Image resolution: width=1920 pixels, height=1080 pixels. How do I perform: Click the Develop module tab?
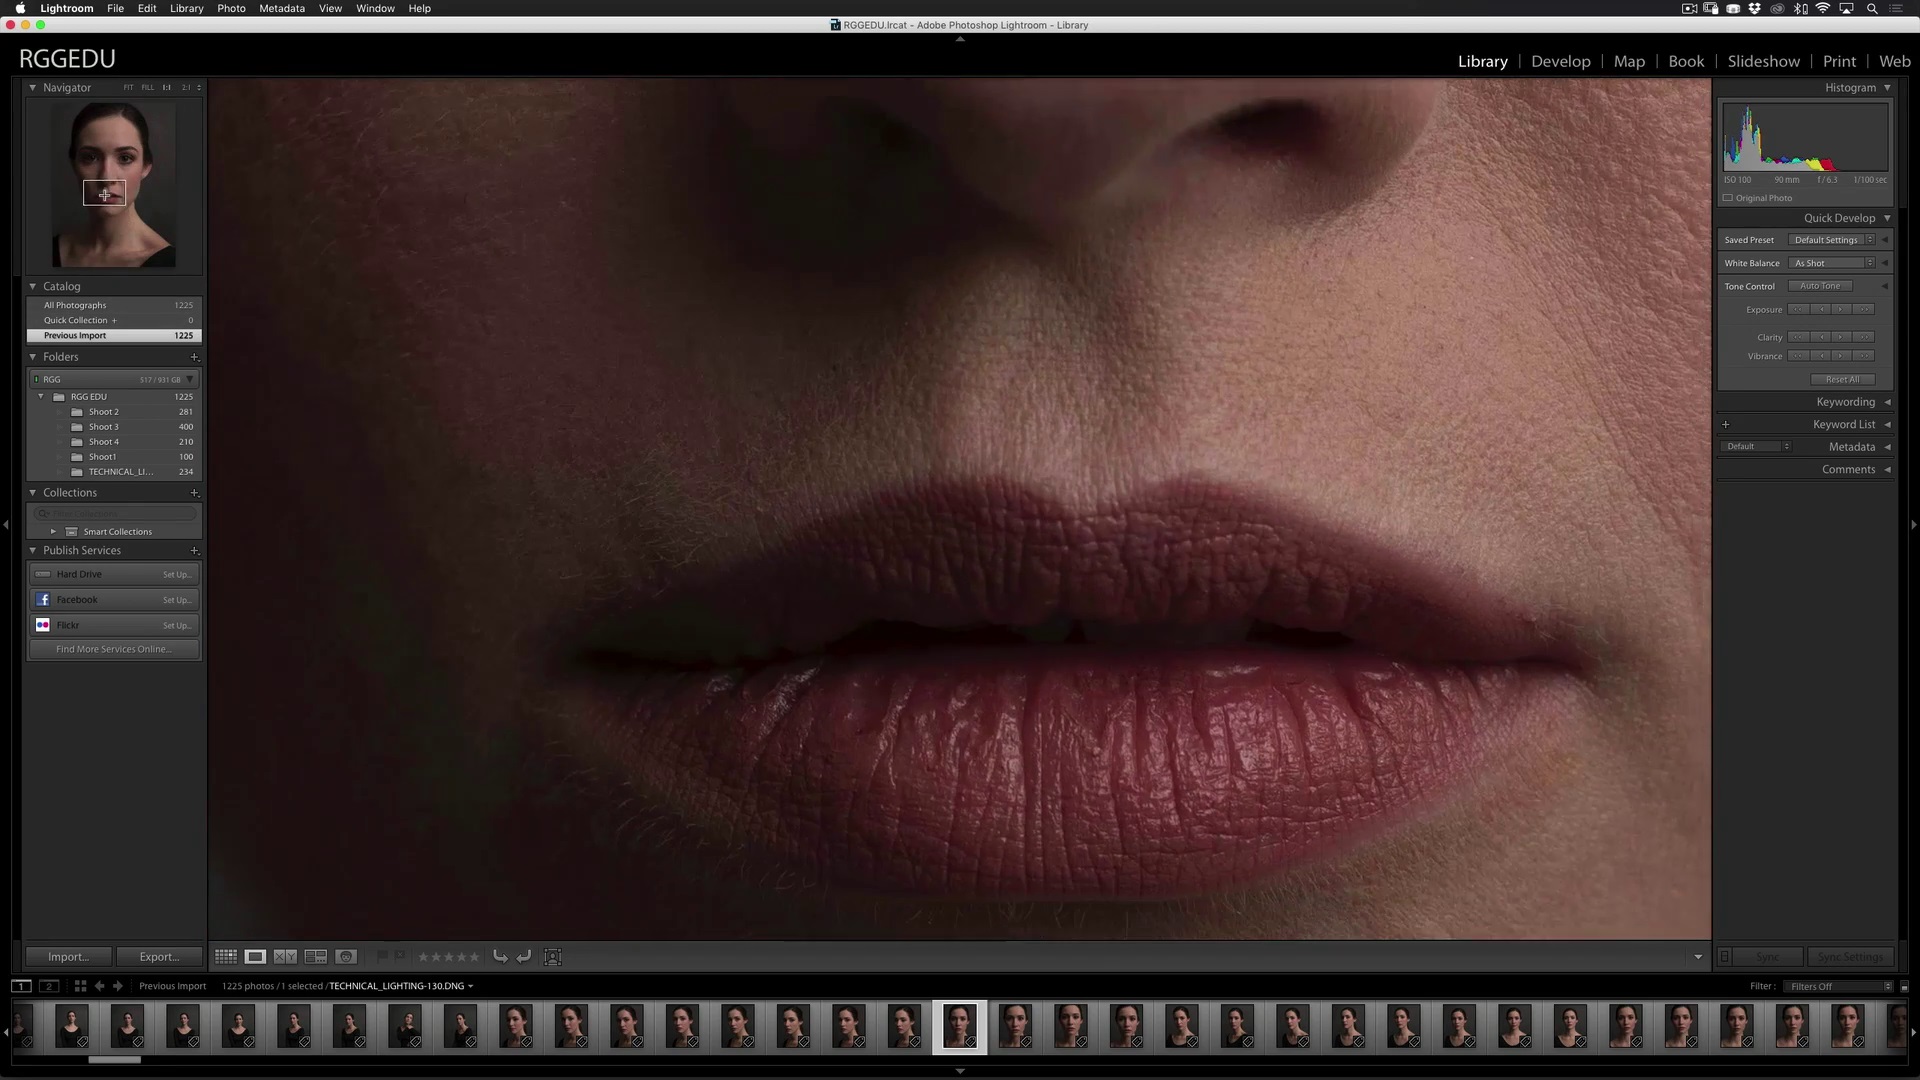pyautogui.click(x=1561, y=61)
